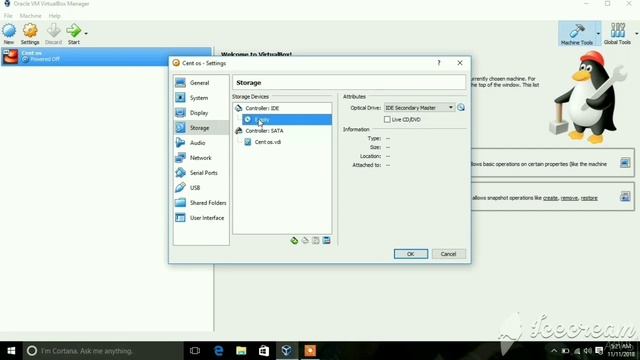Viewport: 640px width, 360px height.
Task: Select the Empty optical drive entry
Action: tap(287, 120)
